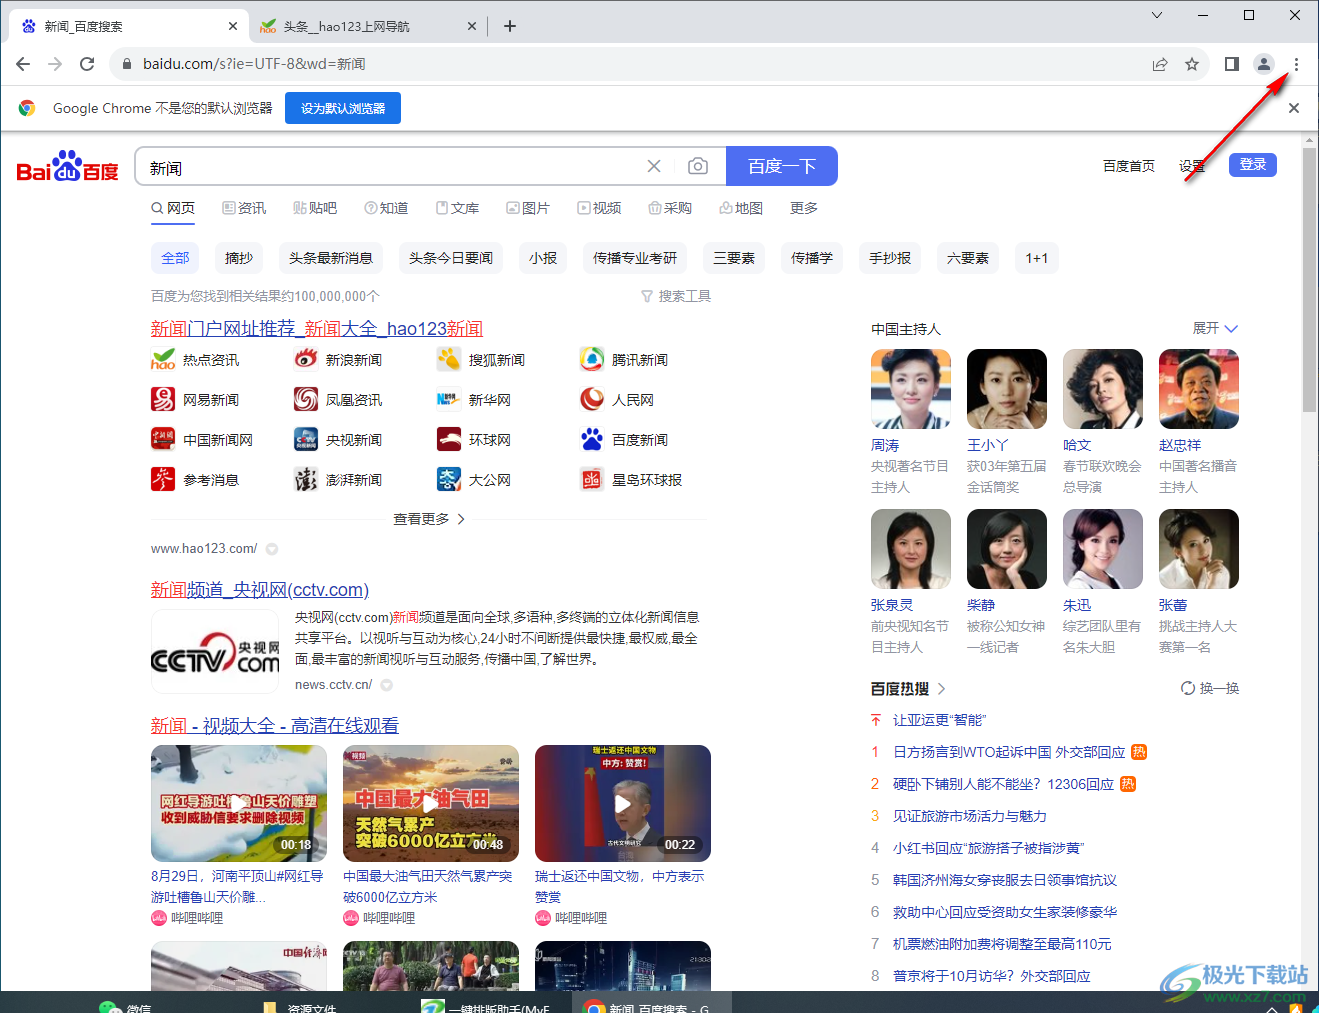The width and height of the screenshot is (1319, 1013).
Task: Open 参考消息 site link
Action: (x=195, y=480)
